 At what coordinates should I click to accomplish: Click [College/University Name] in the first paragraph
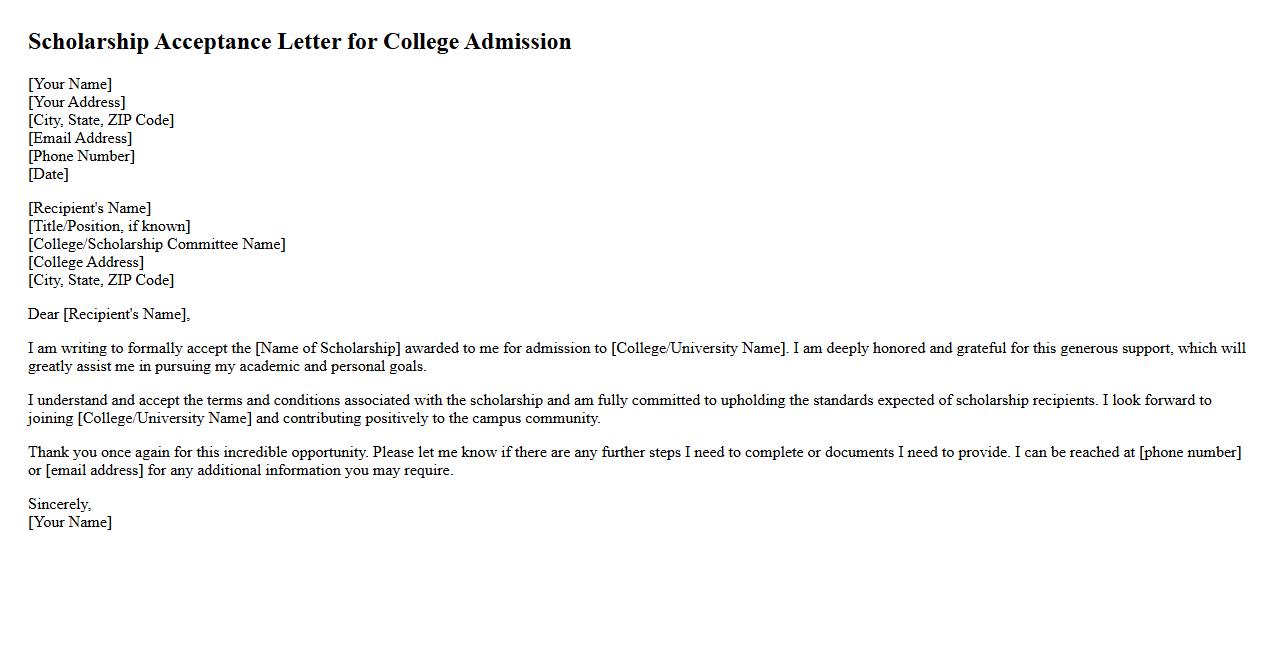(x=699, y=348)
